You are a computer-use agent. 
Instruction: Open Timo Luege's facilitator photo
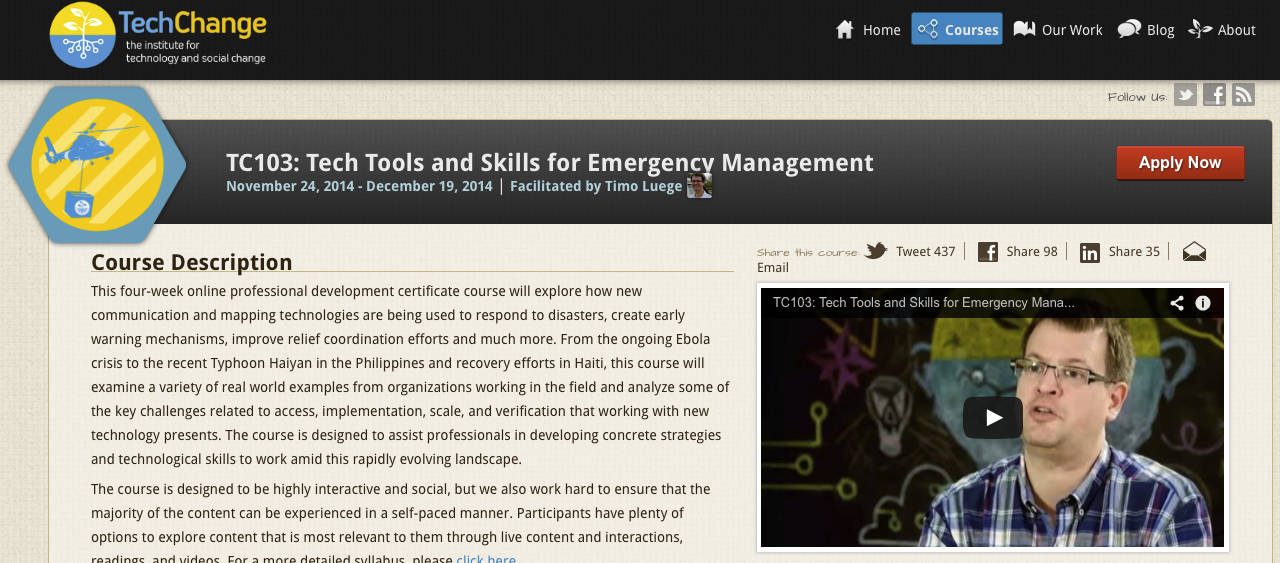click(699, 186)
